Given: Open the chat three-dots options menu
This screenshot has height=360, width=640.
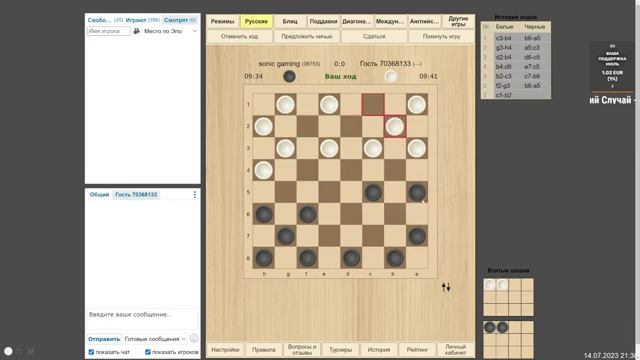Looking at the screenshot, I should pos(195,195).
